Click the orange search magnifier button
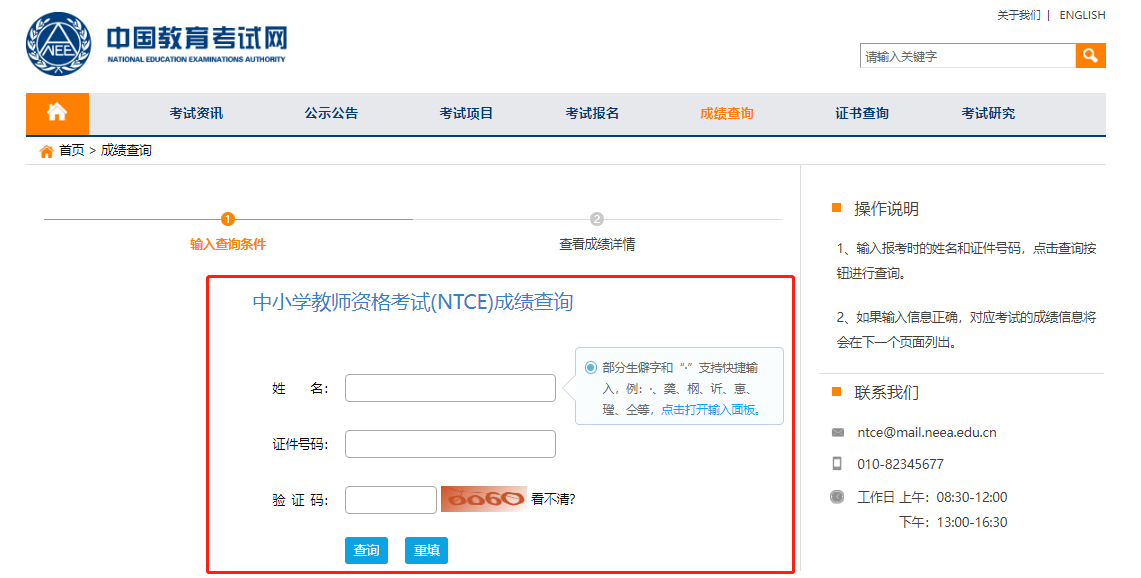Screen dimensions: 1141x578 [x=1090, y=56]
